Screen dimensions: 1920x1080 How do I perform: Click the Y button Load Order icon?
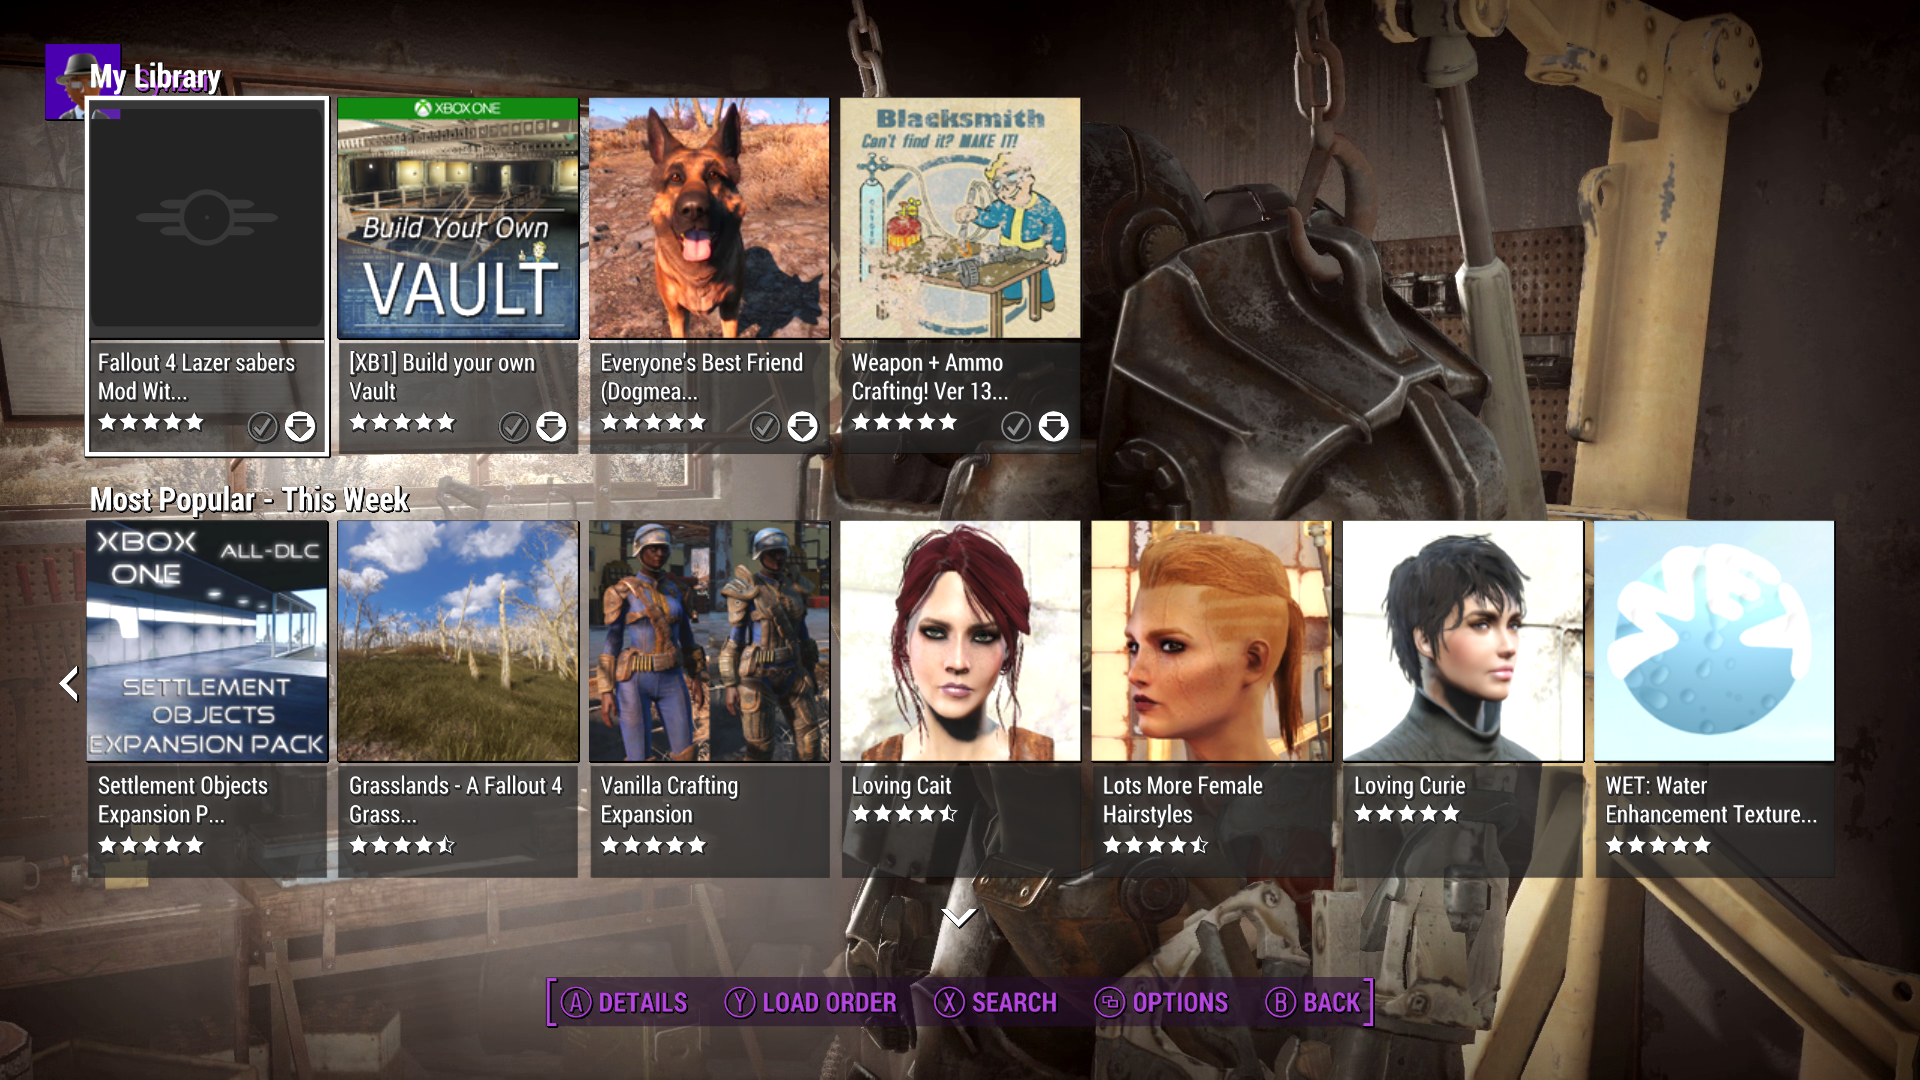click(x=740, y=1002)
